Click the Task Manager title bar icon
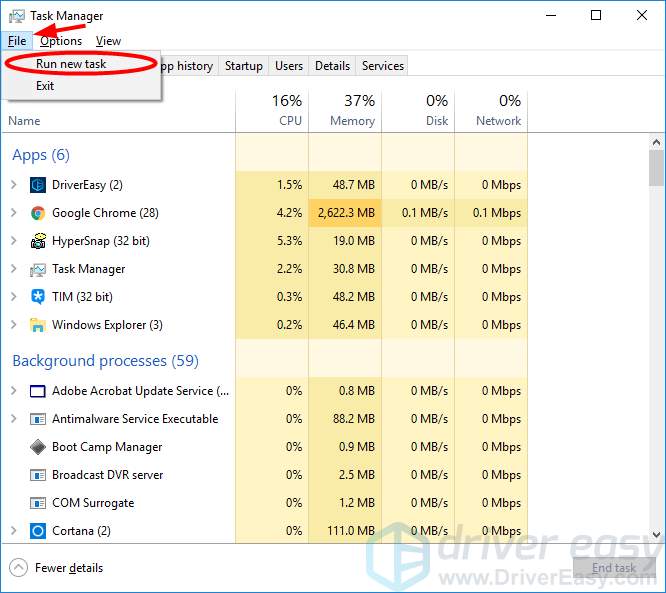 (x=17, y=16)
